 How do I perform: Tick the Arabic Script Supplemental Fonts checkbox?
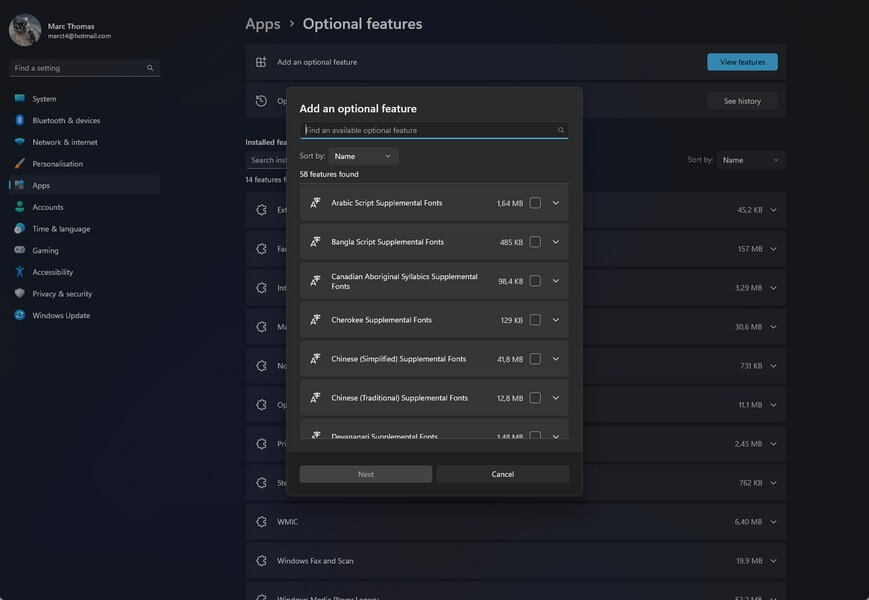[535, 203]
